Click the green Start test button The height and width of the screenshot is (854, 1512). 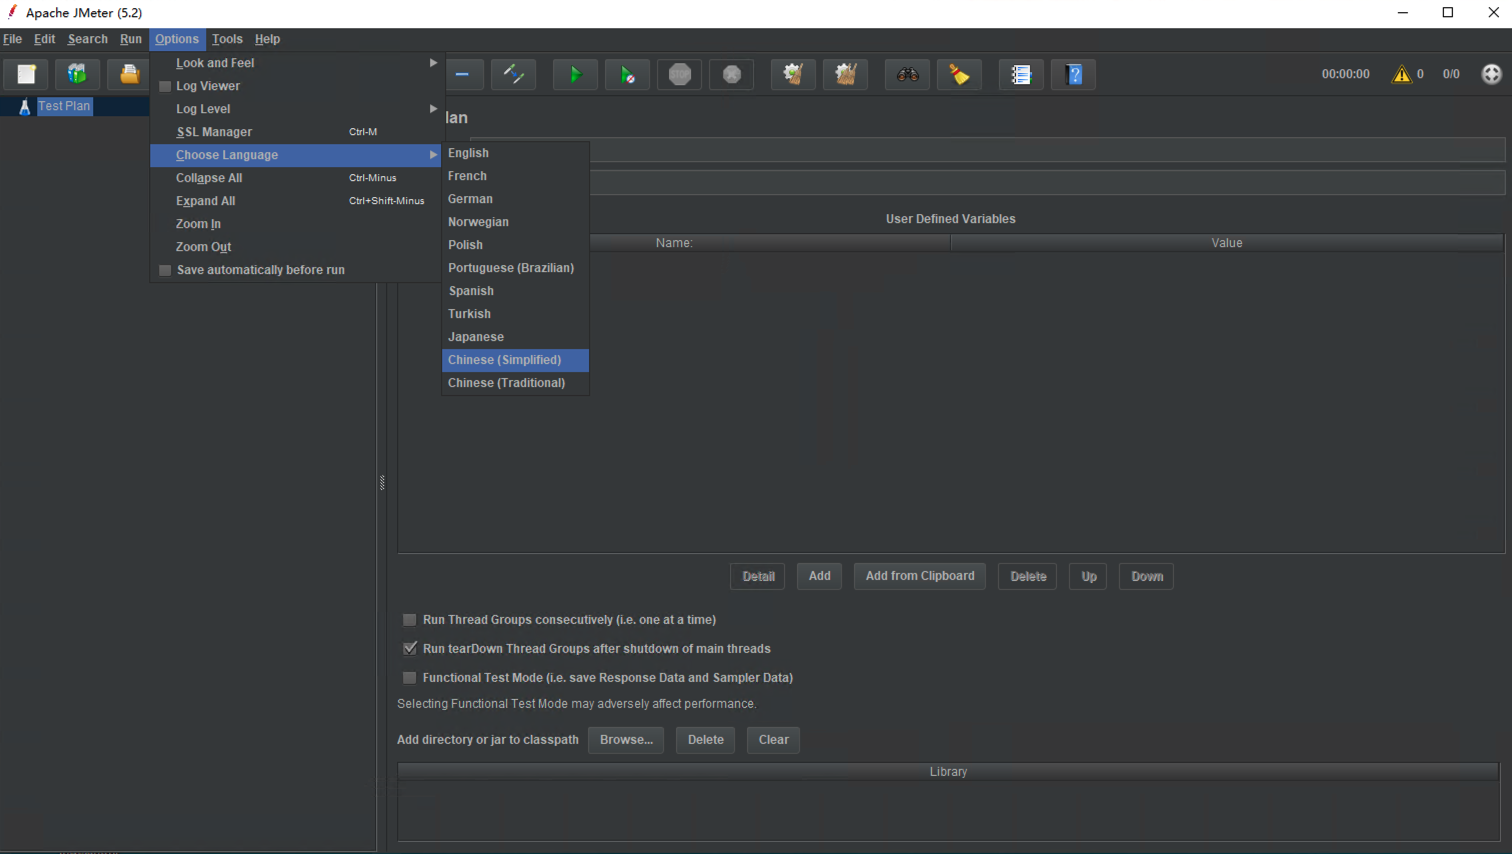click(575, 75)
